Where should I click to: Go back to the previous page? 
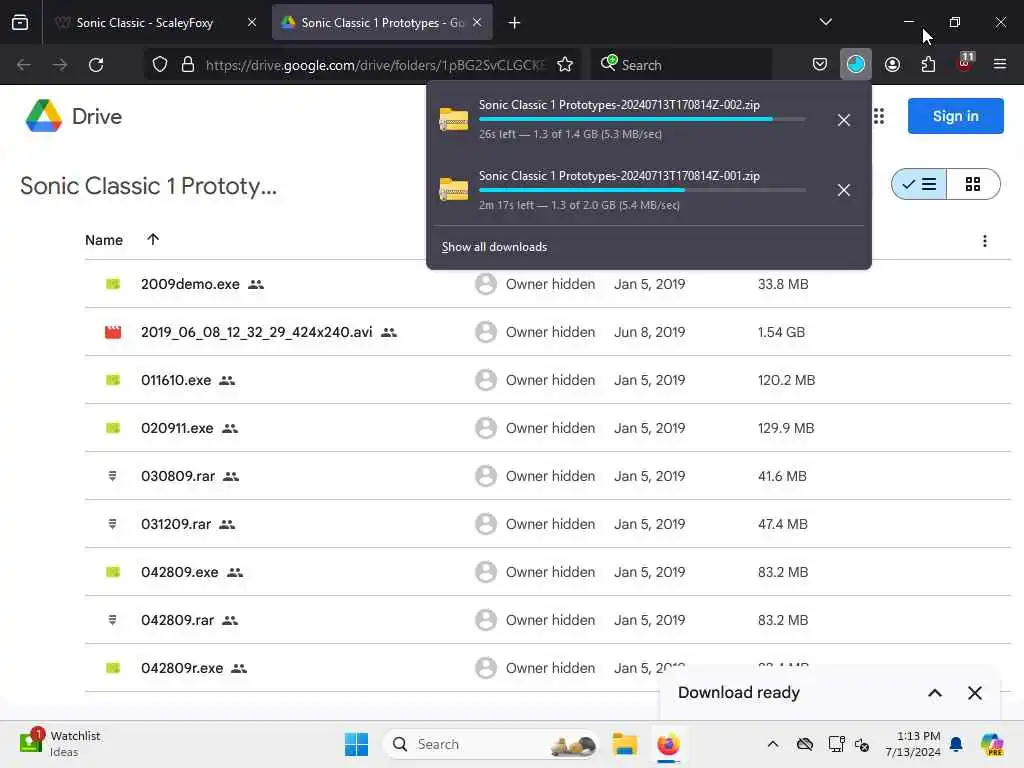[x=24, y=64]
